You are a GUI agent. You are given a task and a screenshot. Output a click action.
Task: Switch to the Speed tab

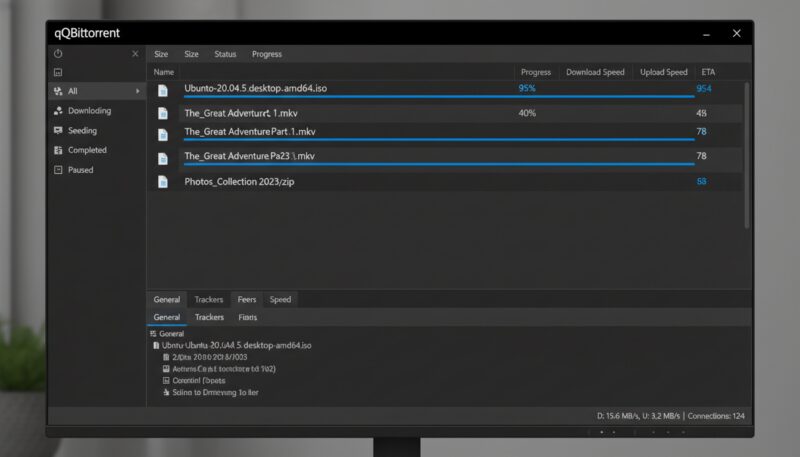pos(280,299)
